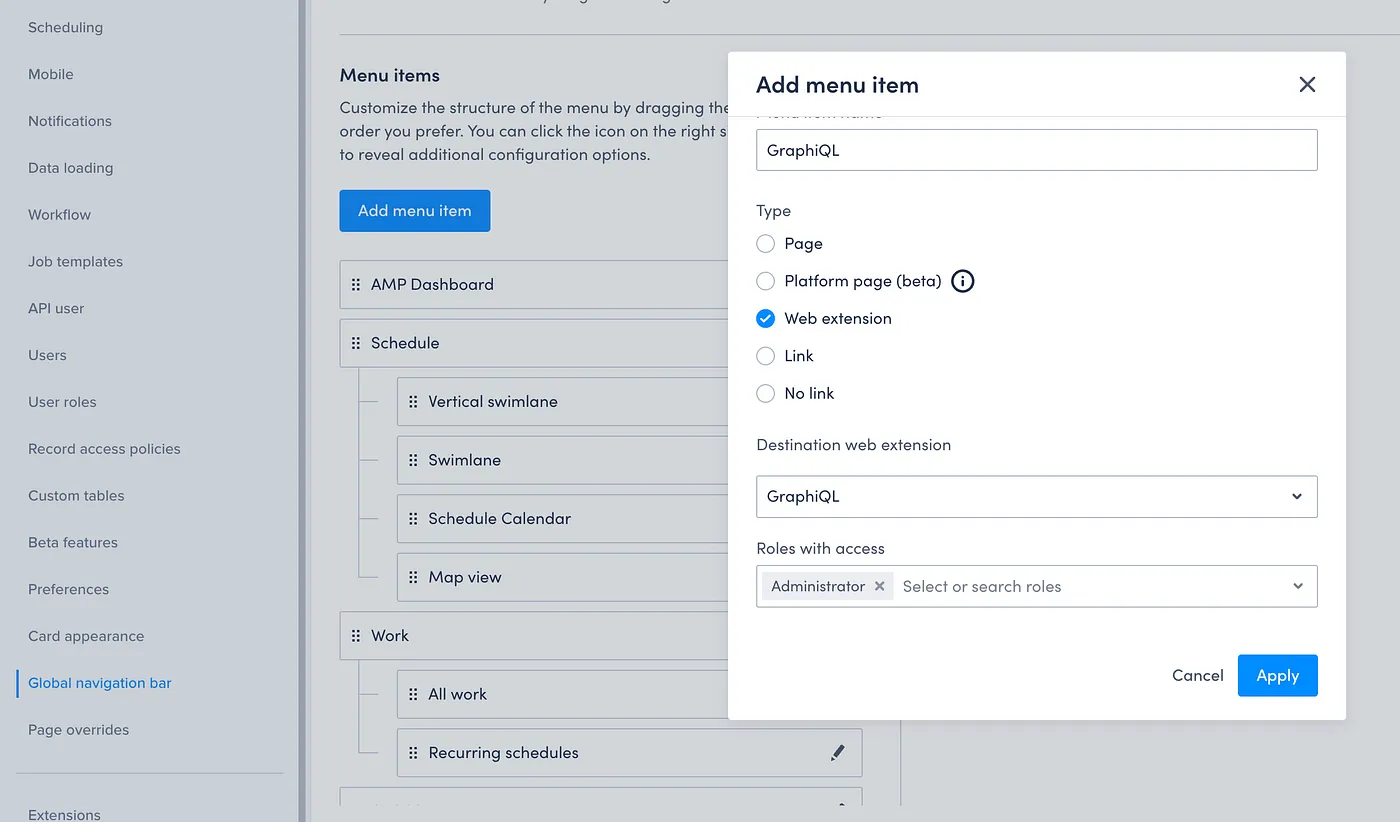Edit Recurring schedules with the pencil icon
This screenshot has height=822, width=1400.
pyautogui.click(x=838, y=753)
